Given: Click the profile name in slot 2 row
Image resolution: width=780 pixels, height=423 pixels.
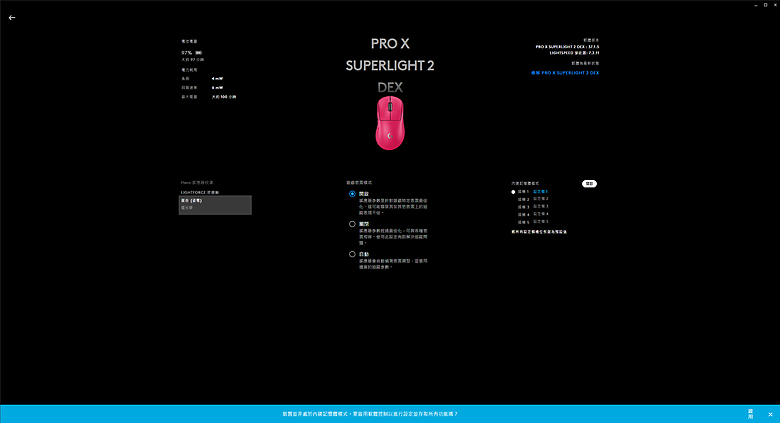Looking at the screenshot, I should (x=540, y=199).
